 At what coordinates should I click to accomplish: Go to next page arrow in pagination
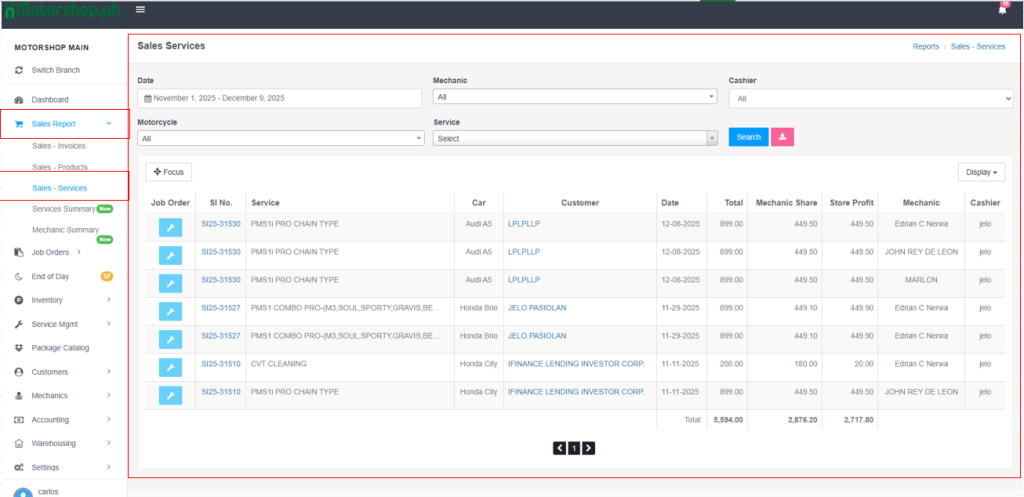point(588,448)
